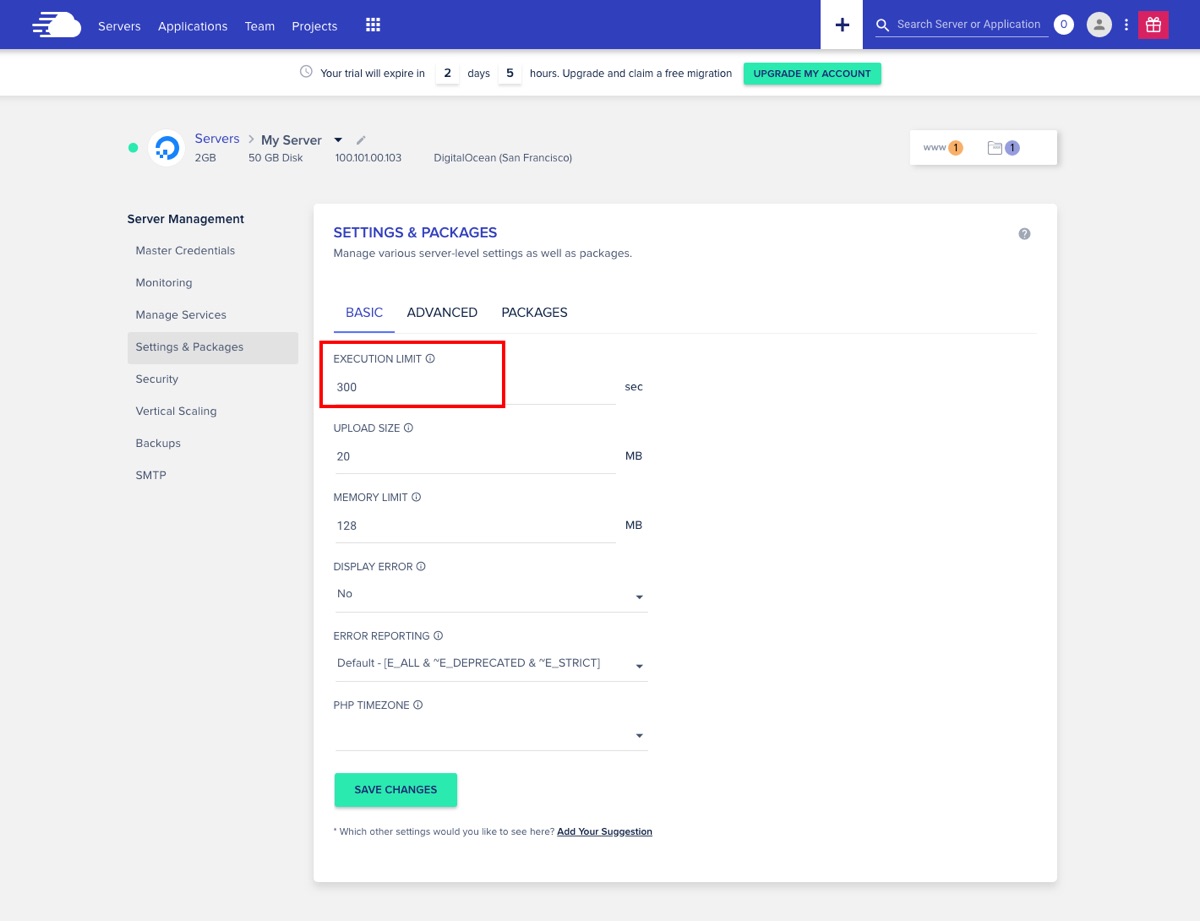The width and height of the screenshot is (1200, 921).
Task: Click the plus add-new icon
Action: (842, 25)
